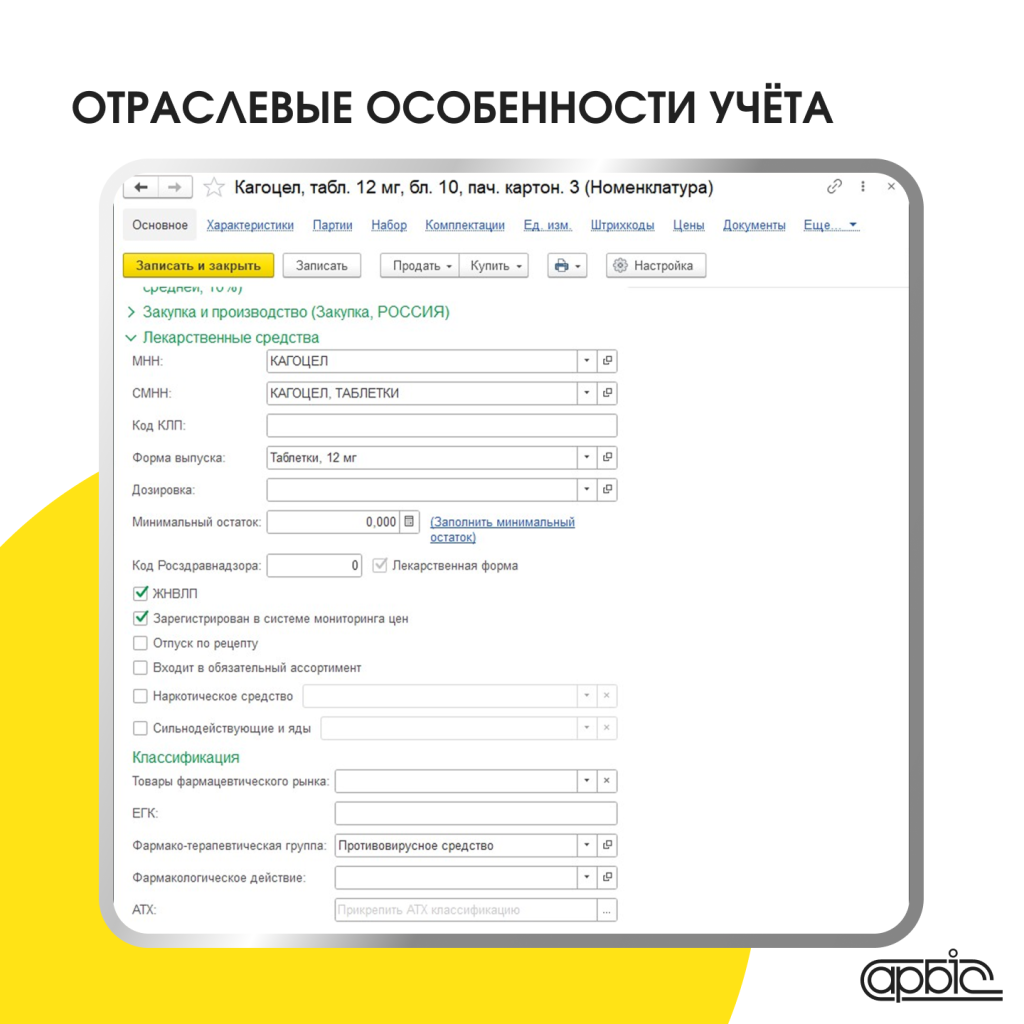Focus the Код КЛП input field
The image size is (1024, 1024).
click(x=441, y=425)
